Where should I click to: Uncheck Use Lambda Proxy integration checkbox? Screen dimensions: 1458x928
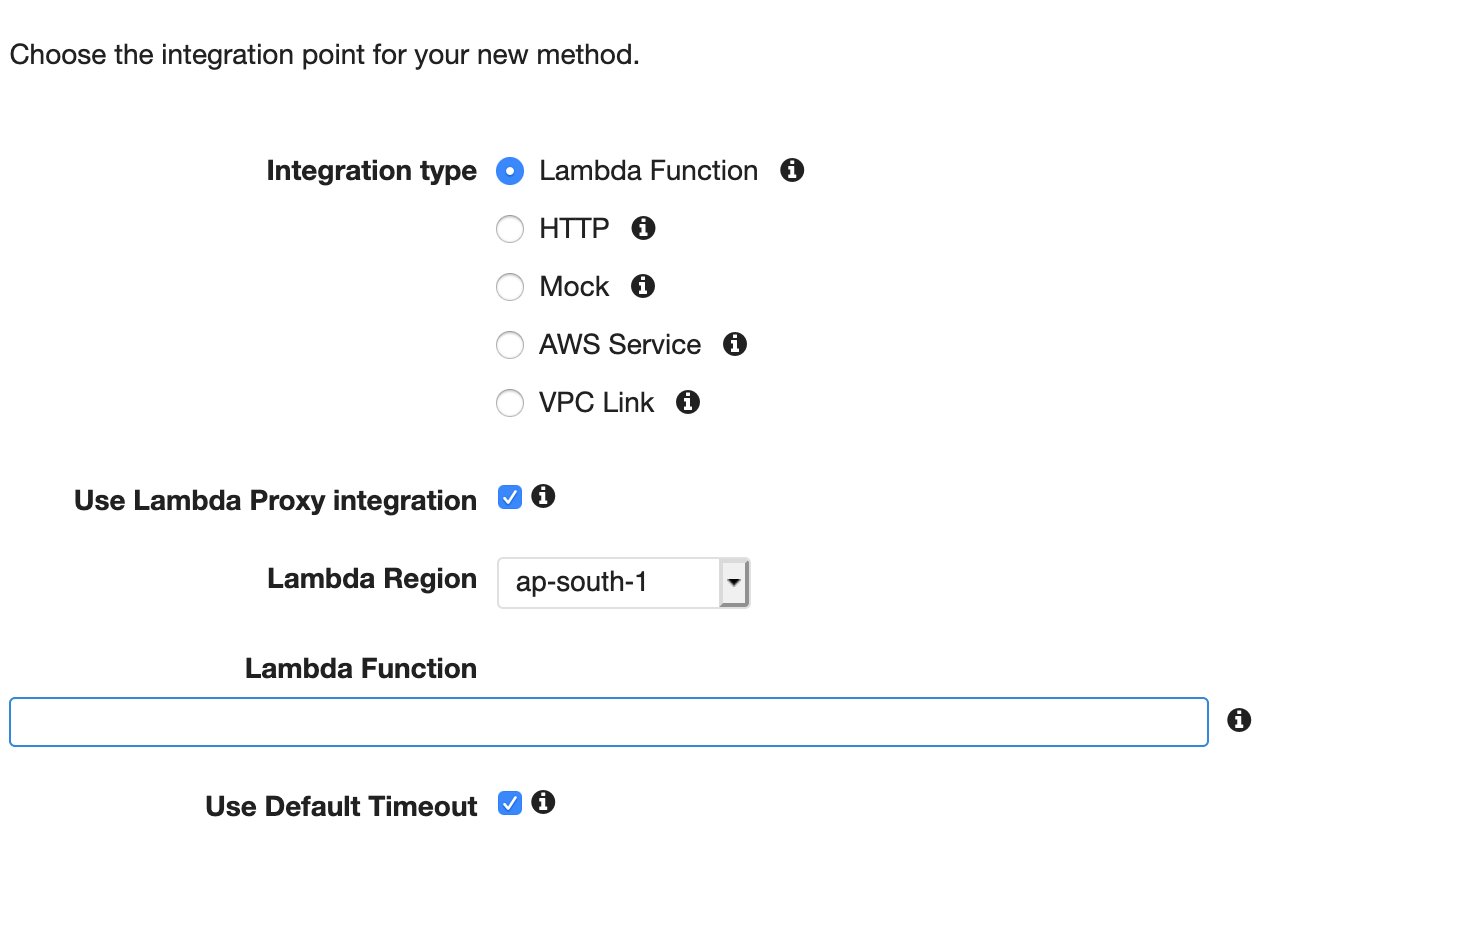click(x=510, y=497)
